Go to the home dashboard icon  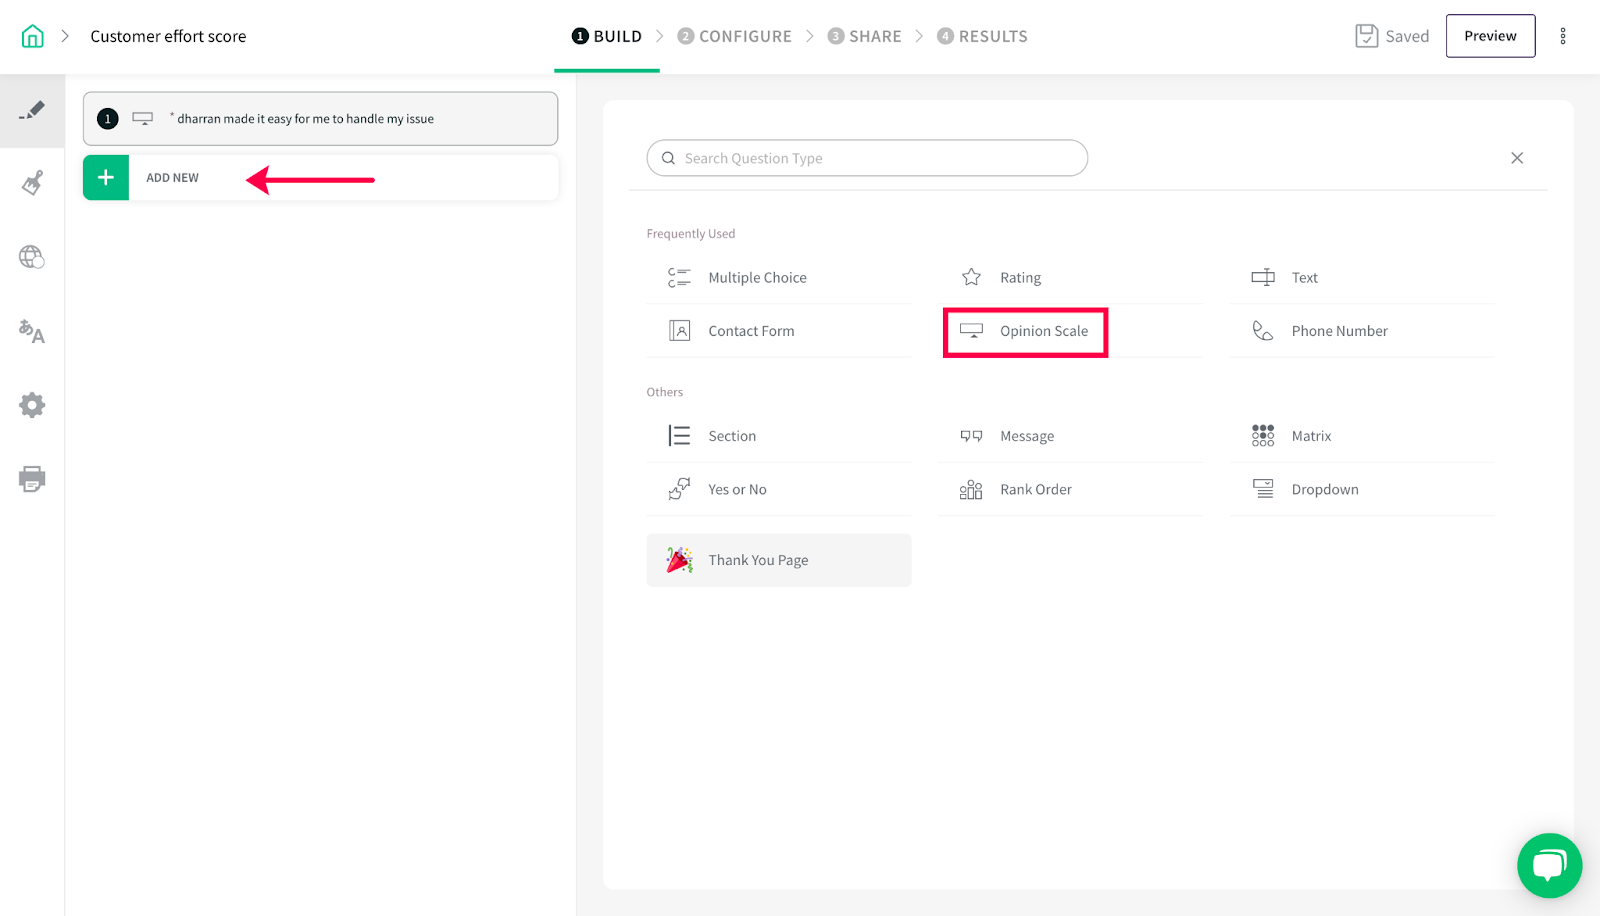33,37
